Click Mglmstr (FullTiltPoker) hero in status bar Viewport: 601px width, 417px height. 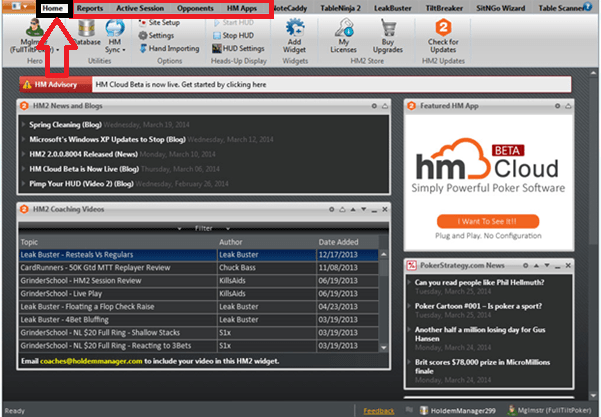[550, 410]
